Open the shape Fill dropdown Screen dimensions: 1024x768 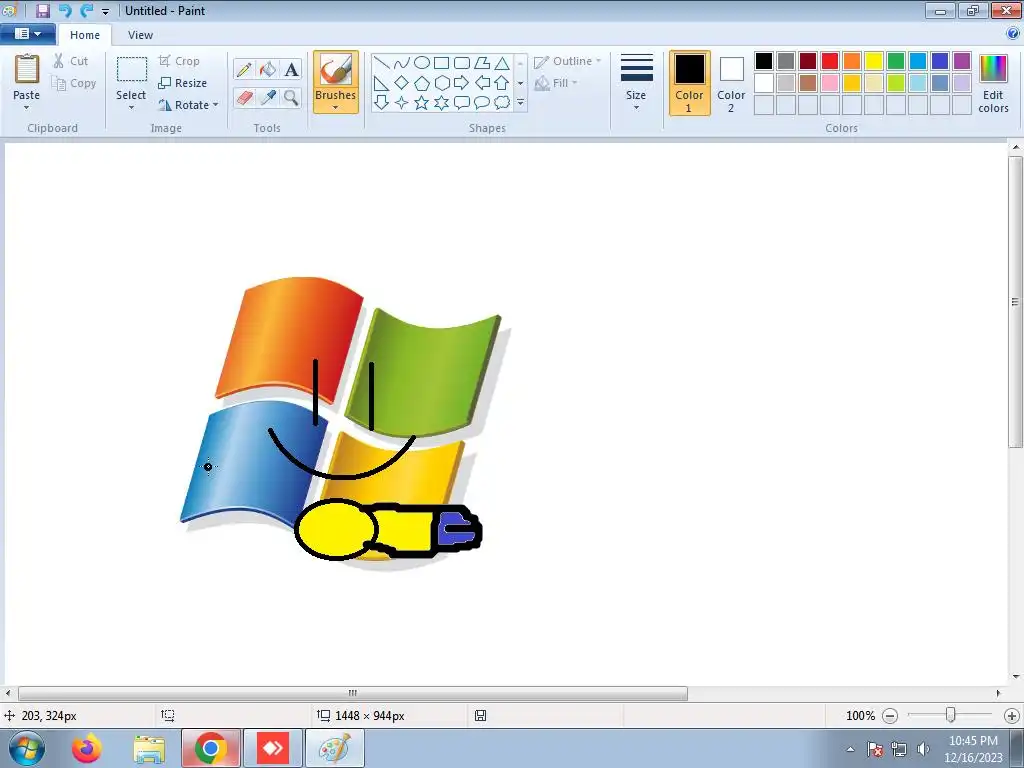click(556, 83)
